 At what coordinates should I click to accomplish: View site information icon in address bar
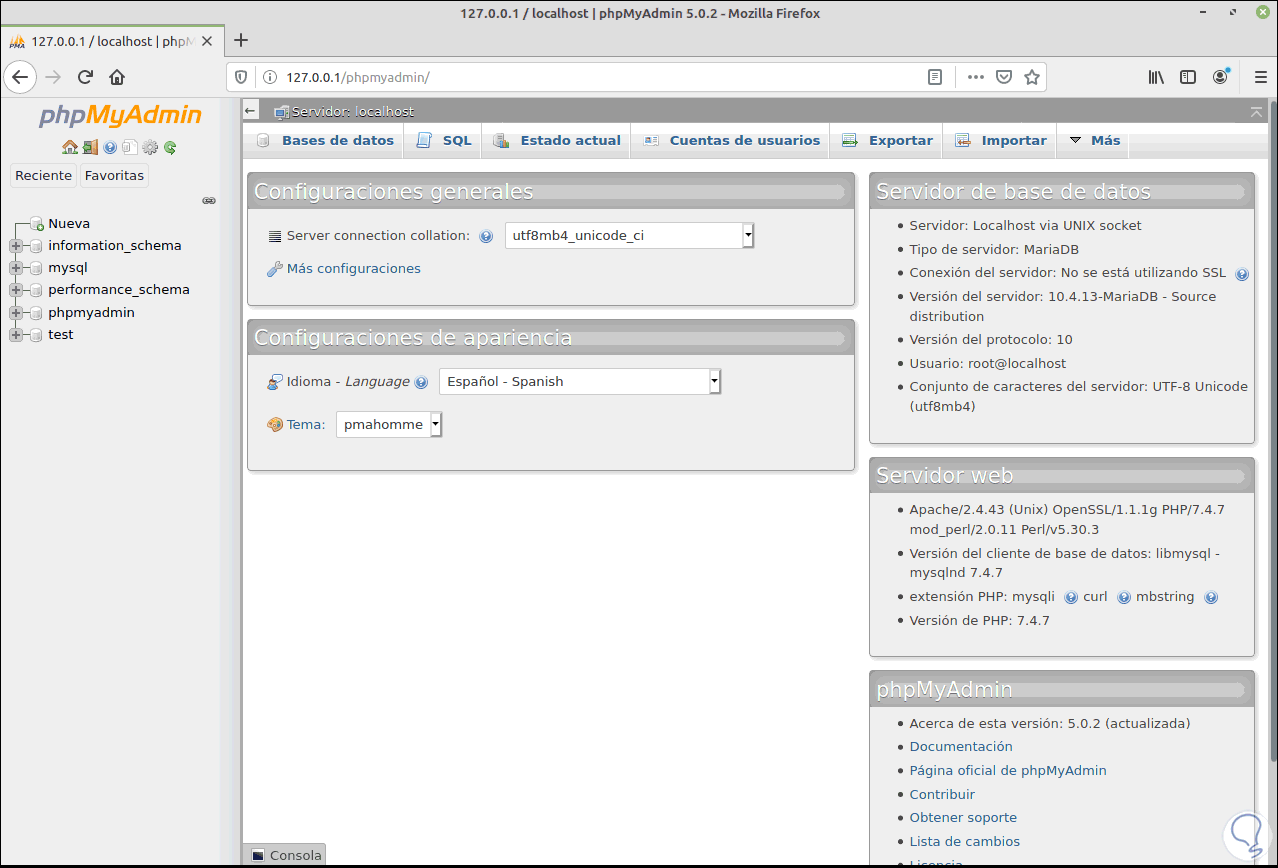[x=269, y=77]
